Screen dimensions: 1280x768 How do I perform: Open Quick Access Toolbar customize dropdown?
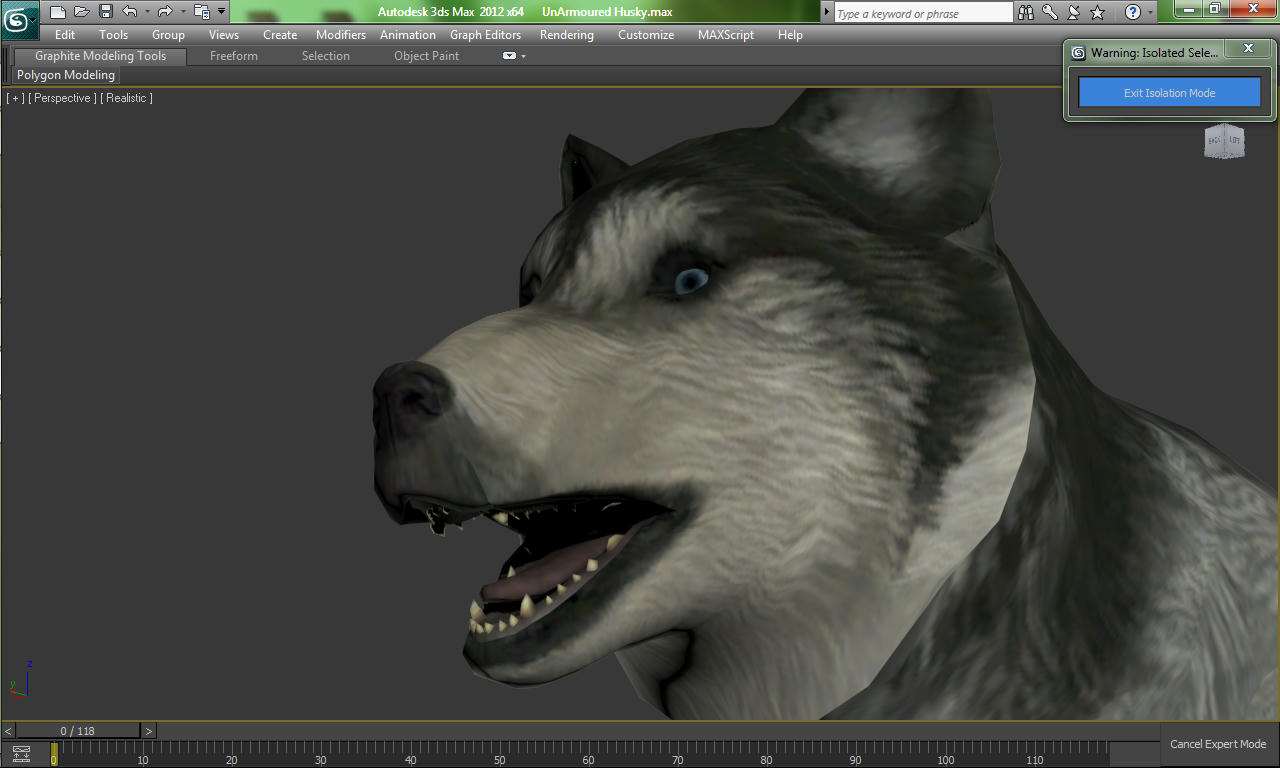[221, 12]
